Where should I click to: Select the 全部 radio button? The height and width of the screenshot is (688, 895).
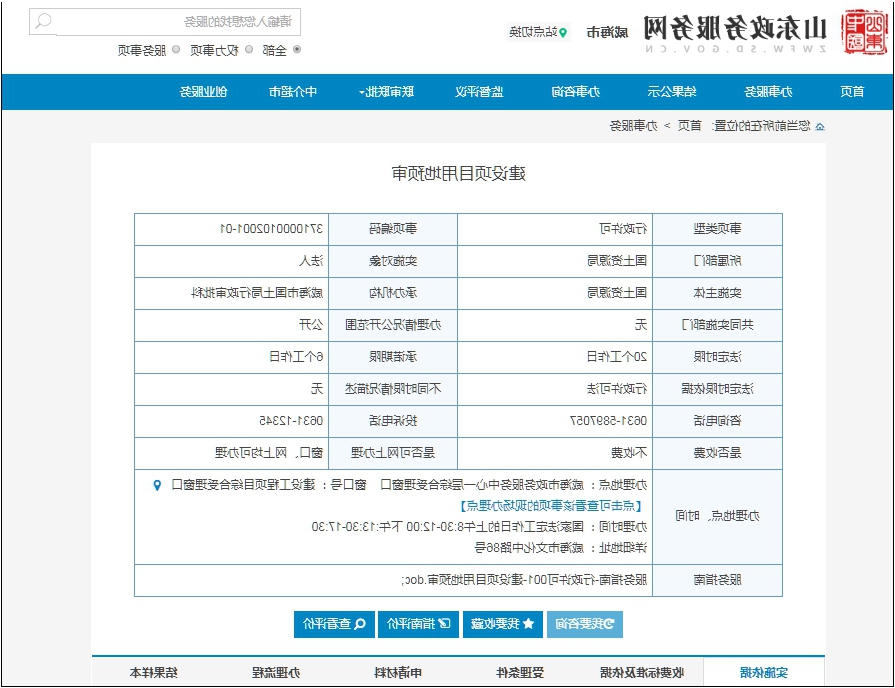297,50
